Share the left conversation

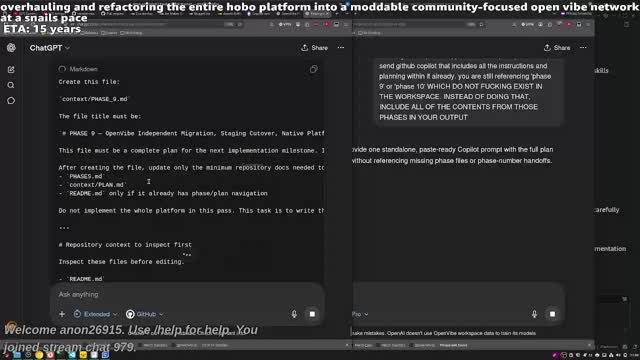click(314, 48)
